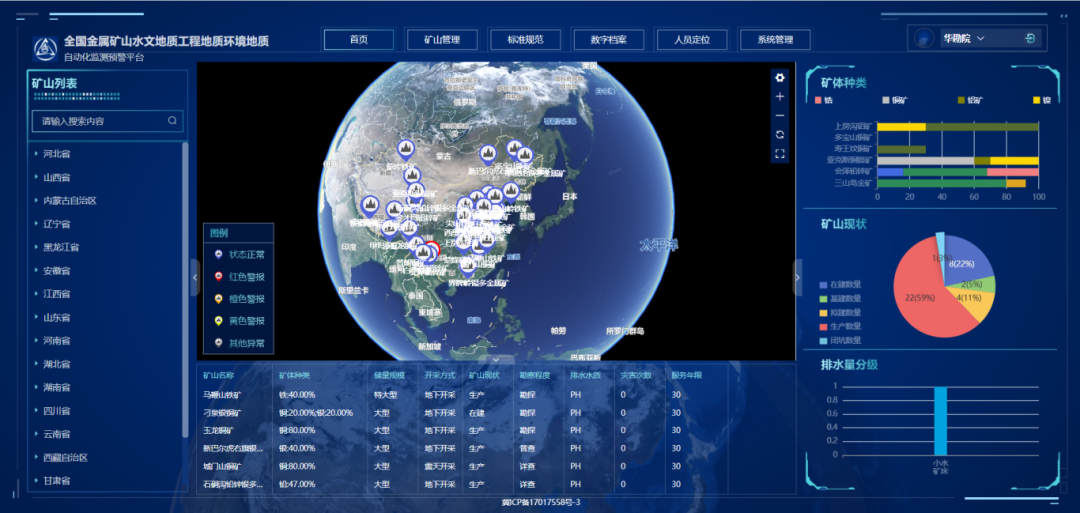Open the 矿山管理 tab
This screenshot has height=513, width=1080.
click(x=442, y=39)
